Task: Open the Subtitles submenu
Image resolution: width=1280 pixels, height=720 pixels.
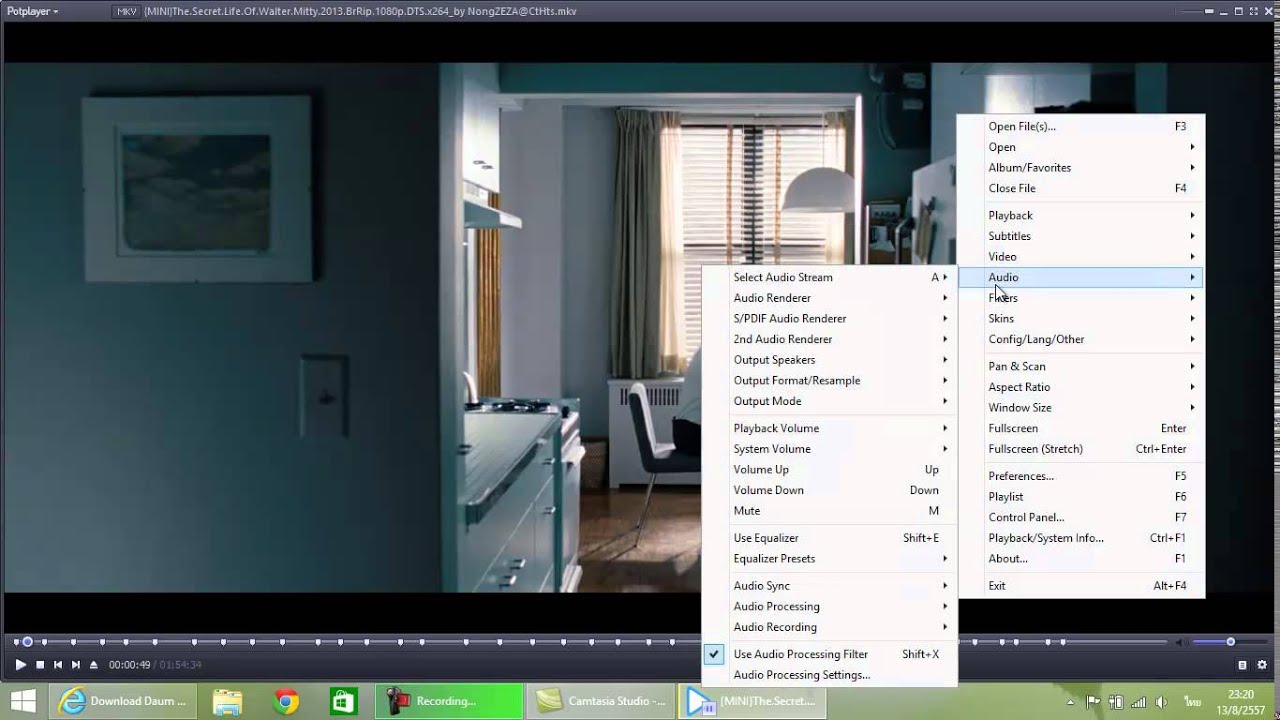Action: 1081,236
